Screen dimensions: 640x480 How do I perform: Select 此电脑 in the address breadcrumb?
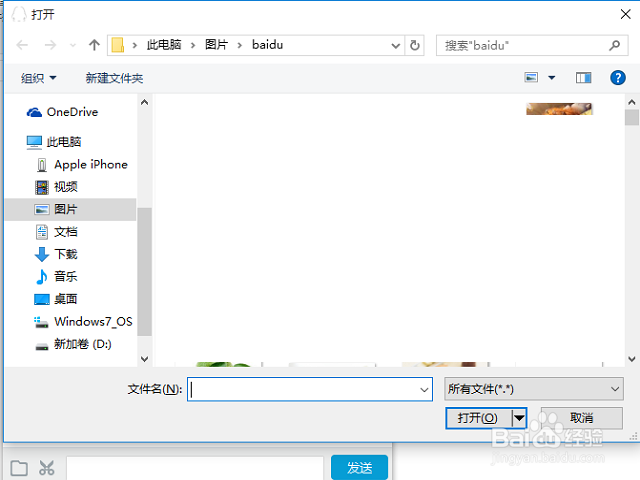[164, 45]
